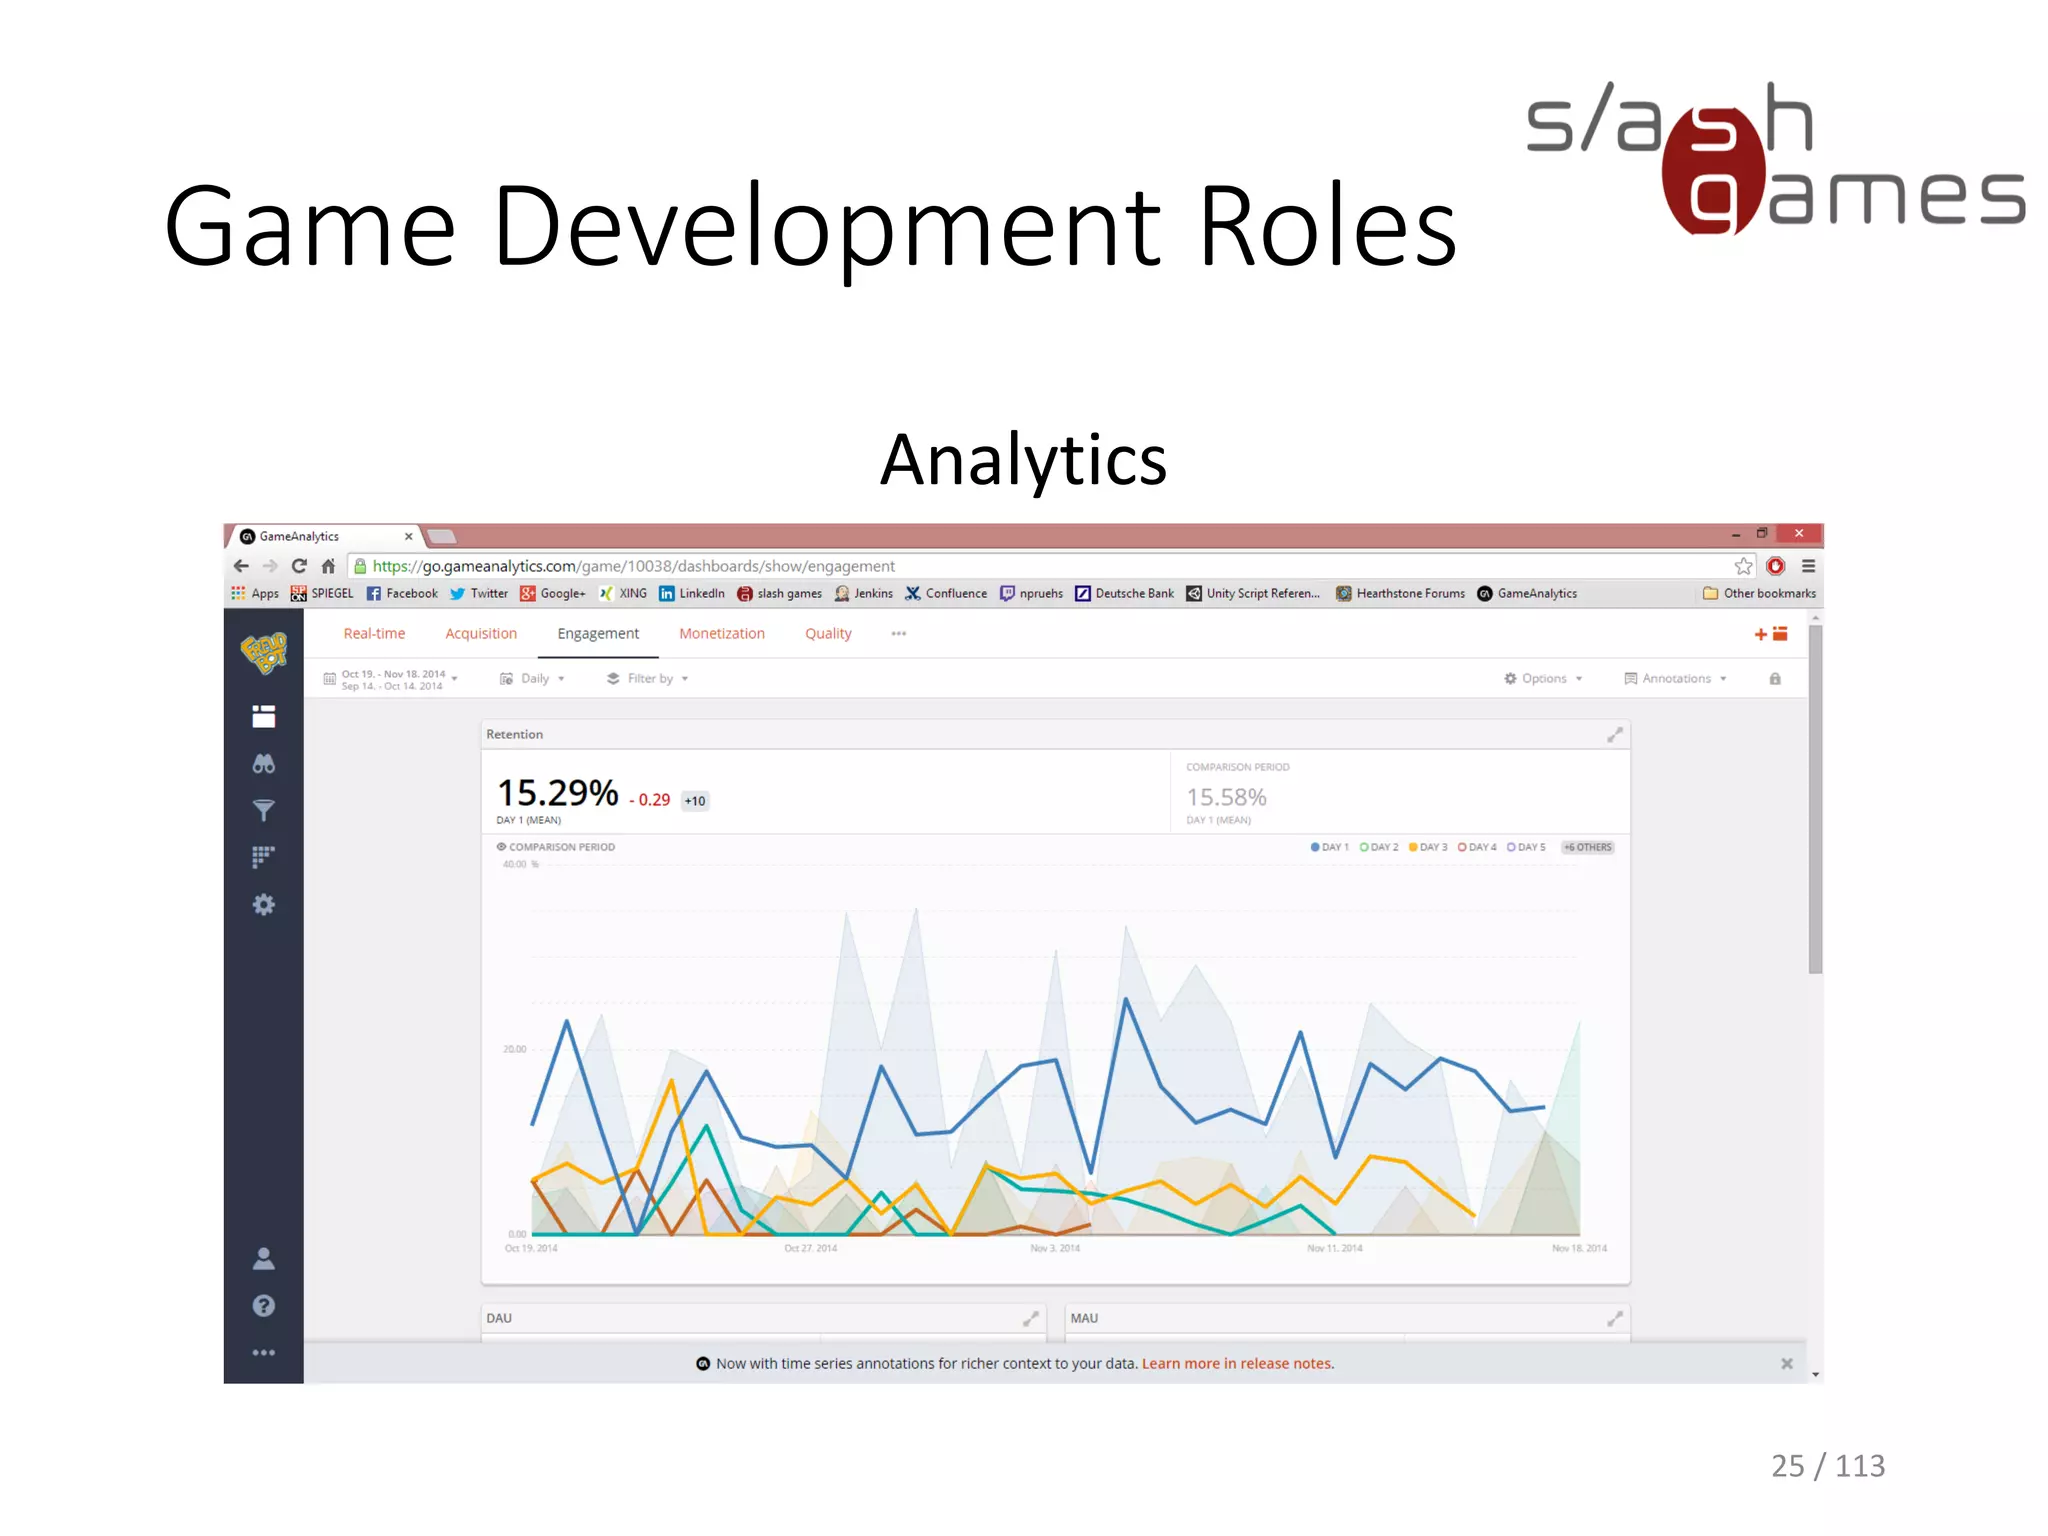
Task: Click the +10 badge next to retention
Action: 695,801
